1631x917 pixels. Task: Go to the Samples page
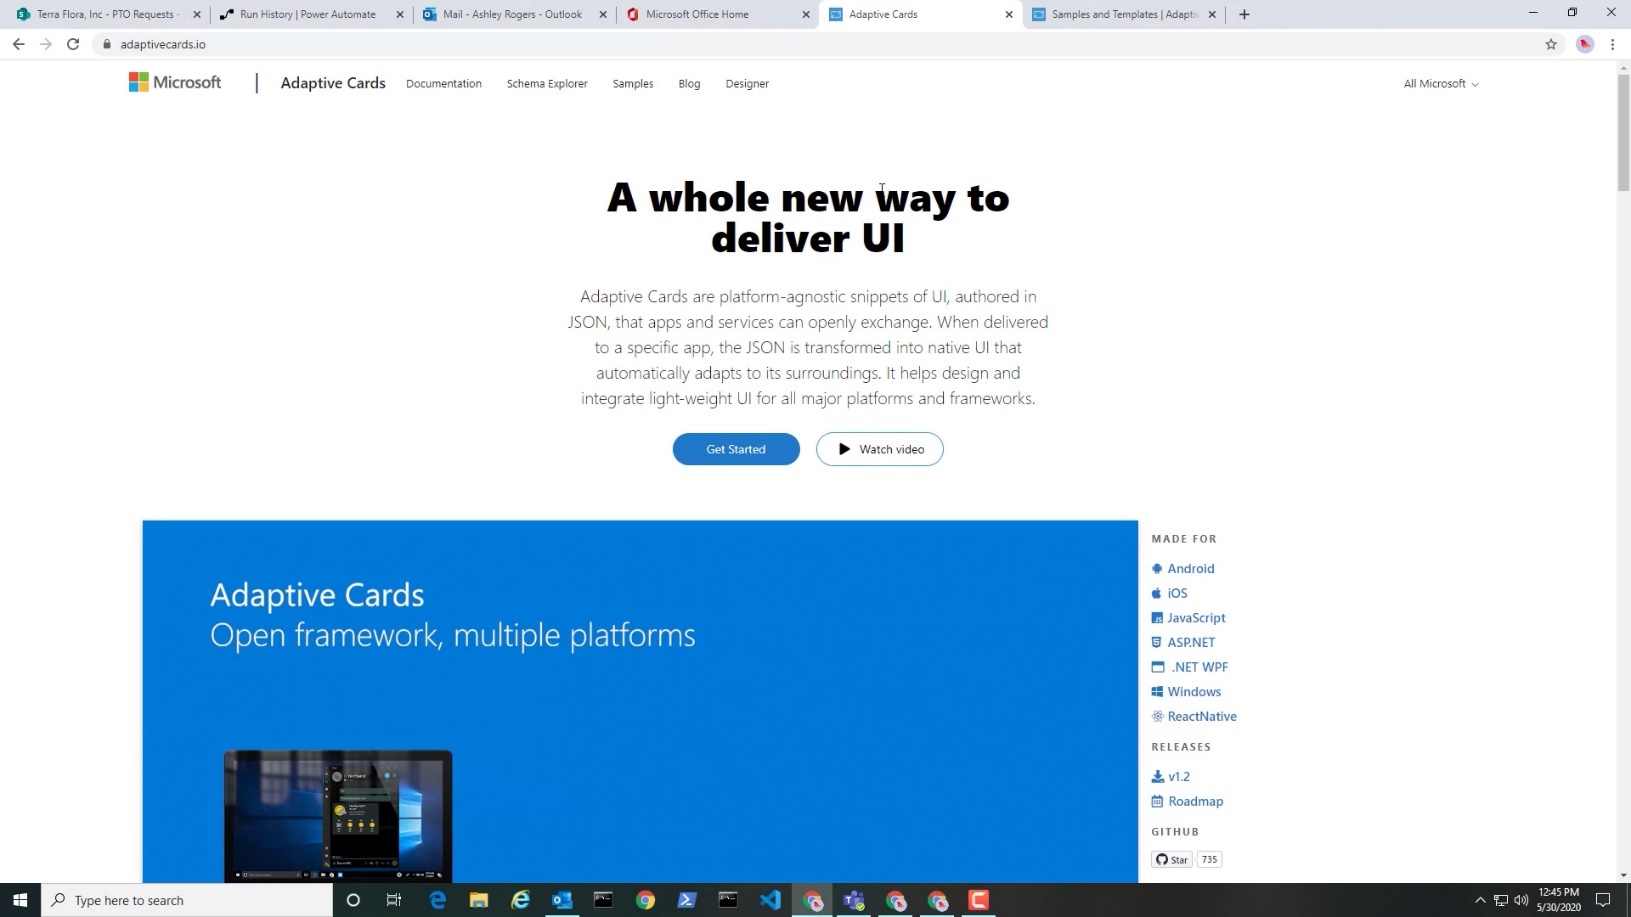click(633, 84)
